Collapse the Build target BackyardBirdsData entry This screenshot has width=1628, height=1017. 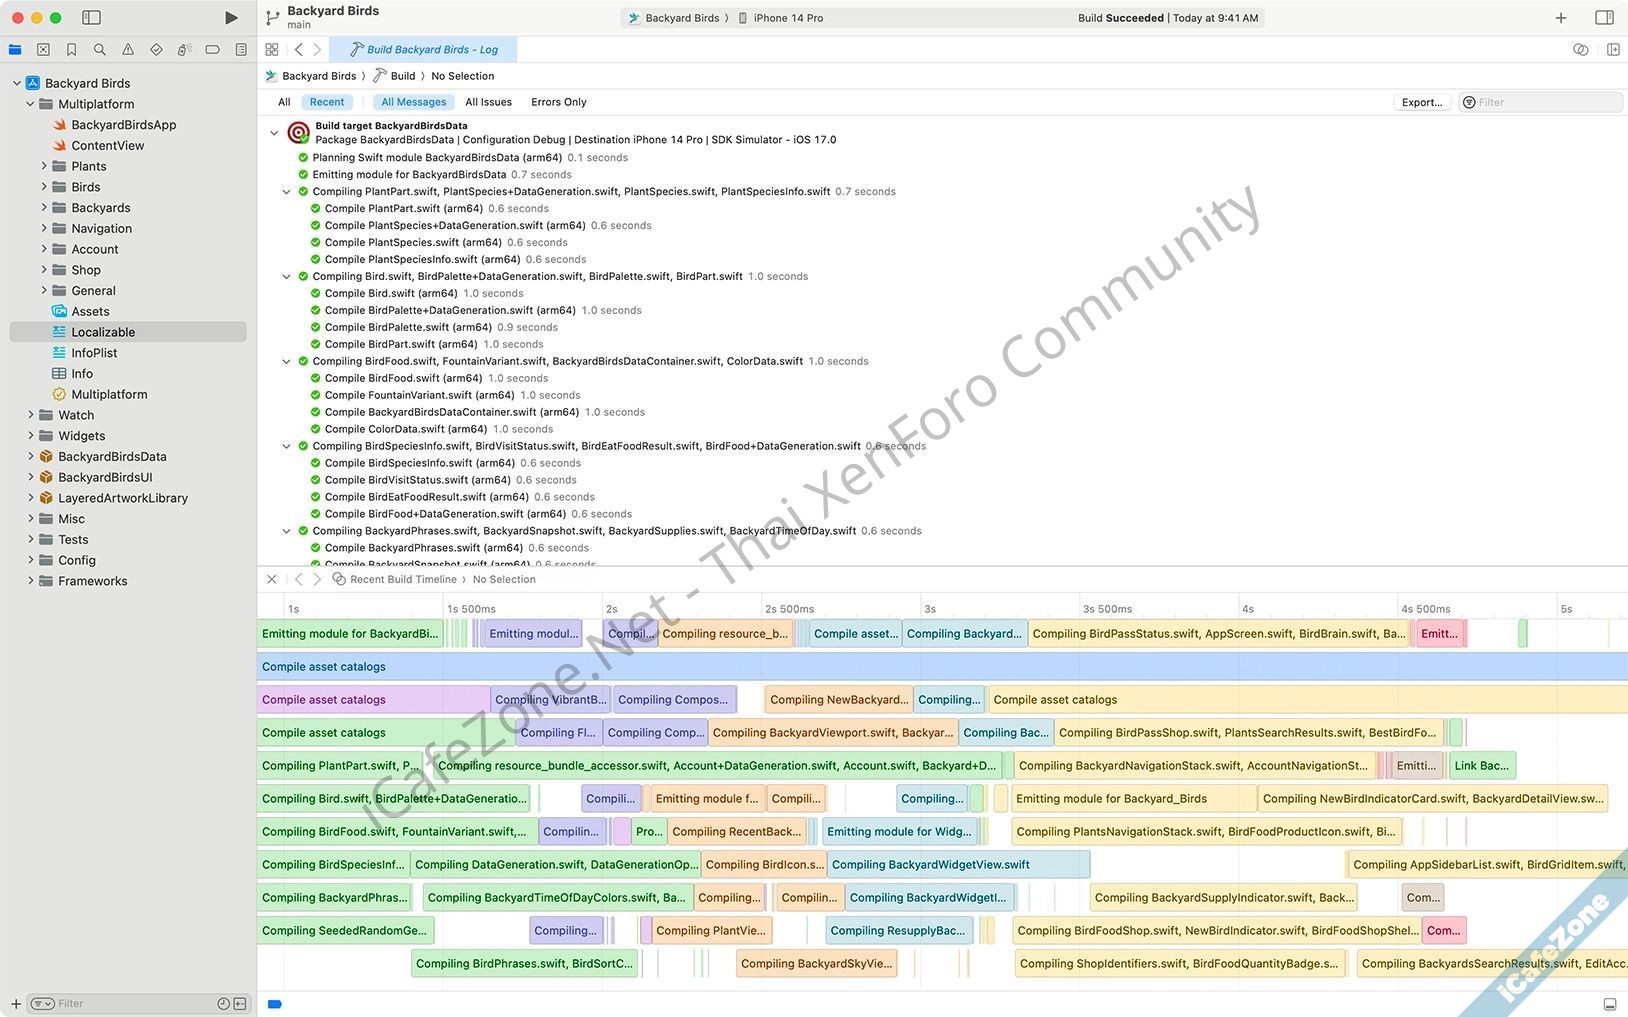[274, 133]
